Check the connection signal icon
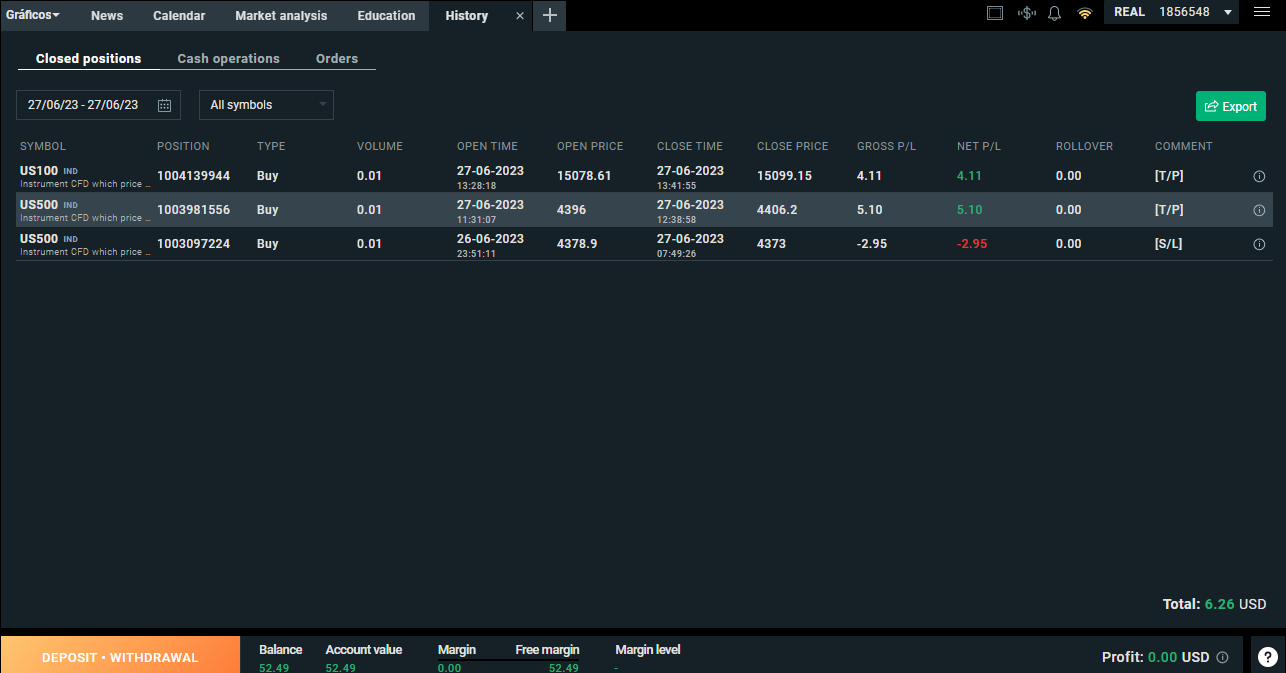 [1084, 13]
